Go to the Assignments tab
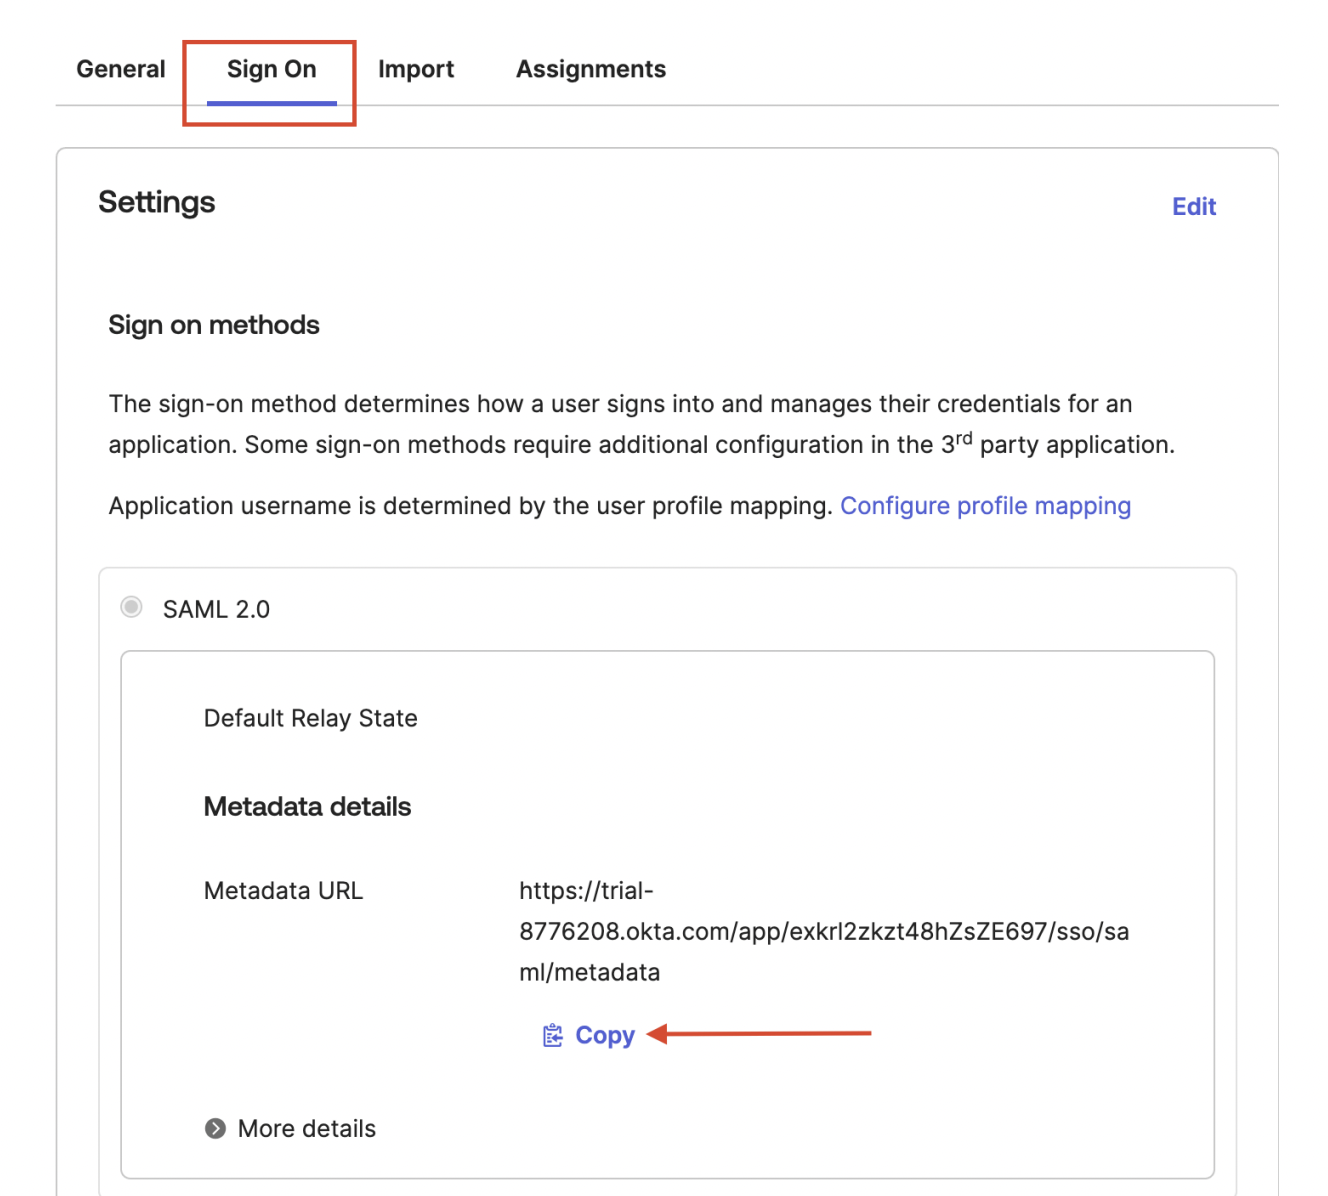Viewport: 1328px width, 1196px height. tap(591, 69)
